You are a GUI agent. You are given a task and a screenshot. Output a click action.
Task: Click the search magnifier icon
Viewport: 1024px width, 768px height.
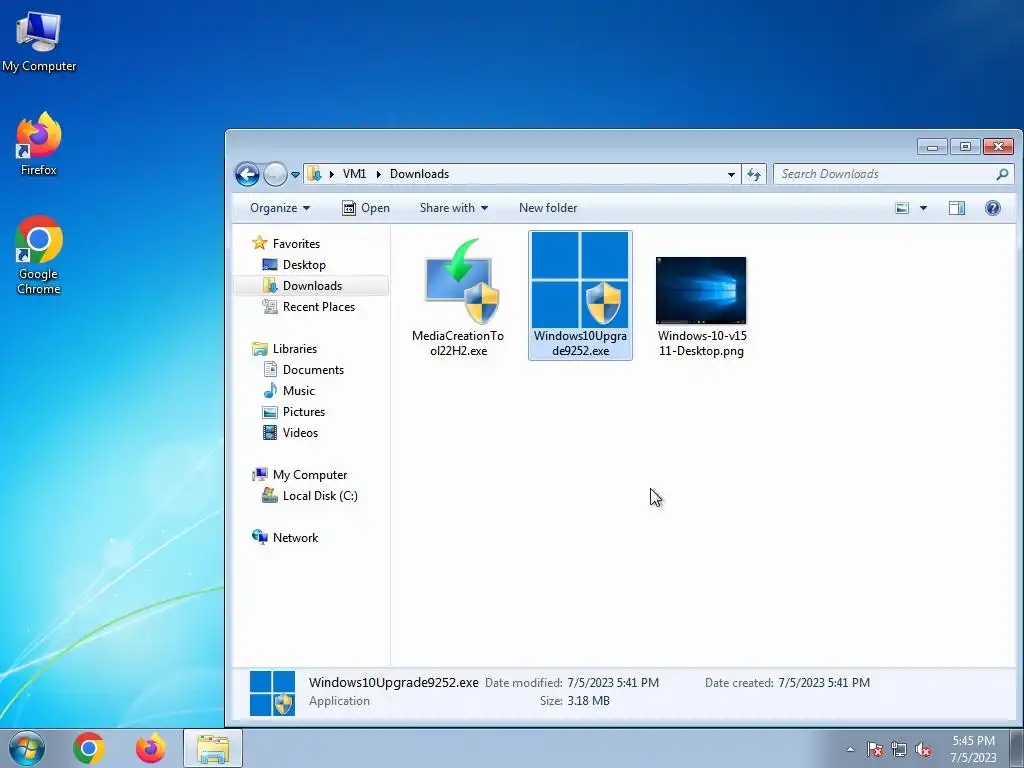pos(1002,174)
